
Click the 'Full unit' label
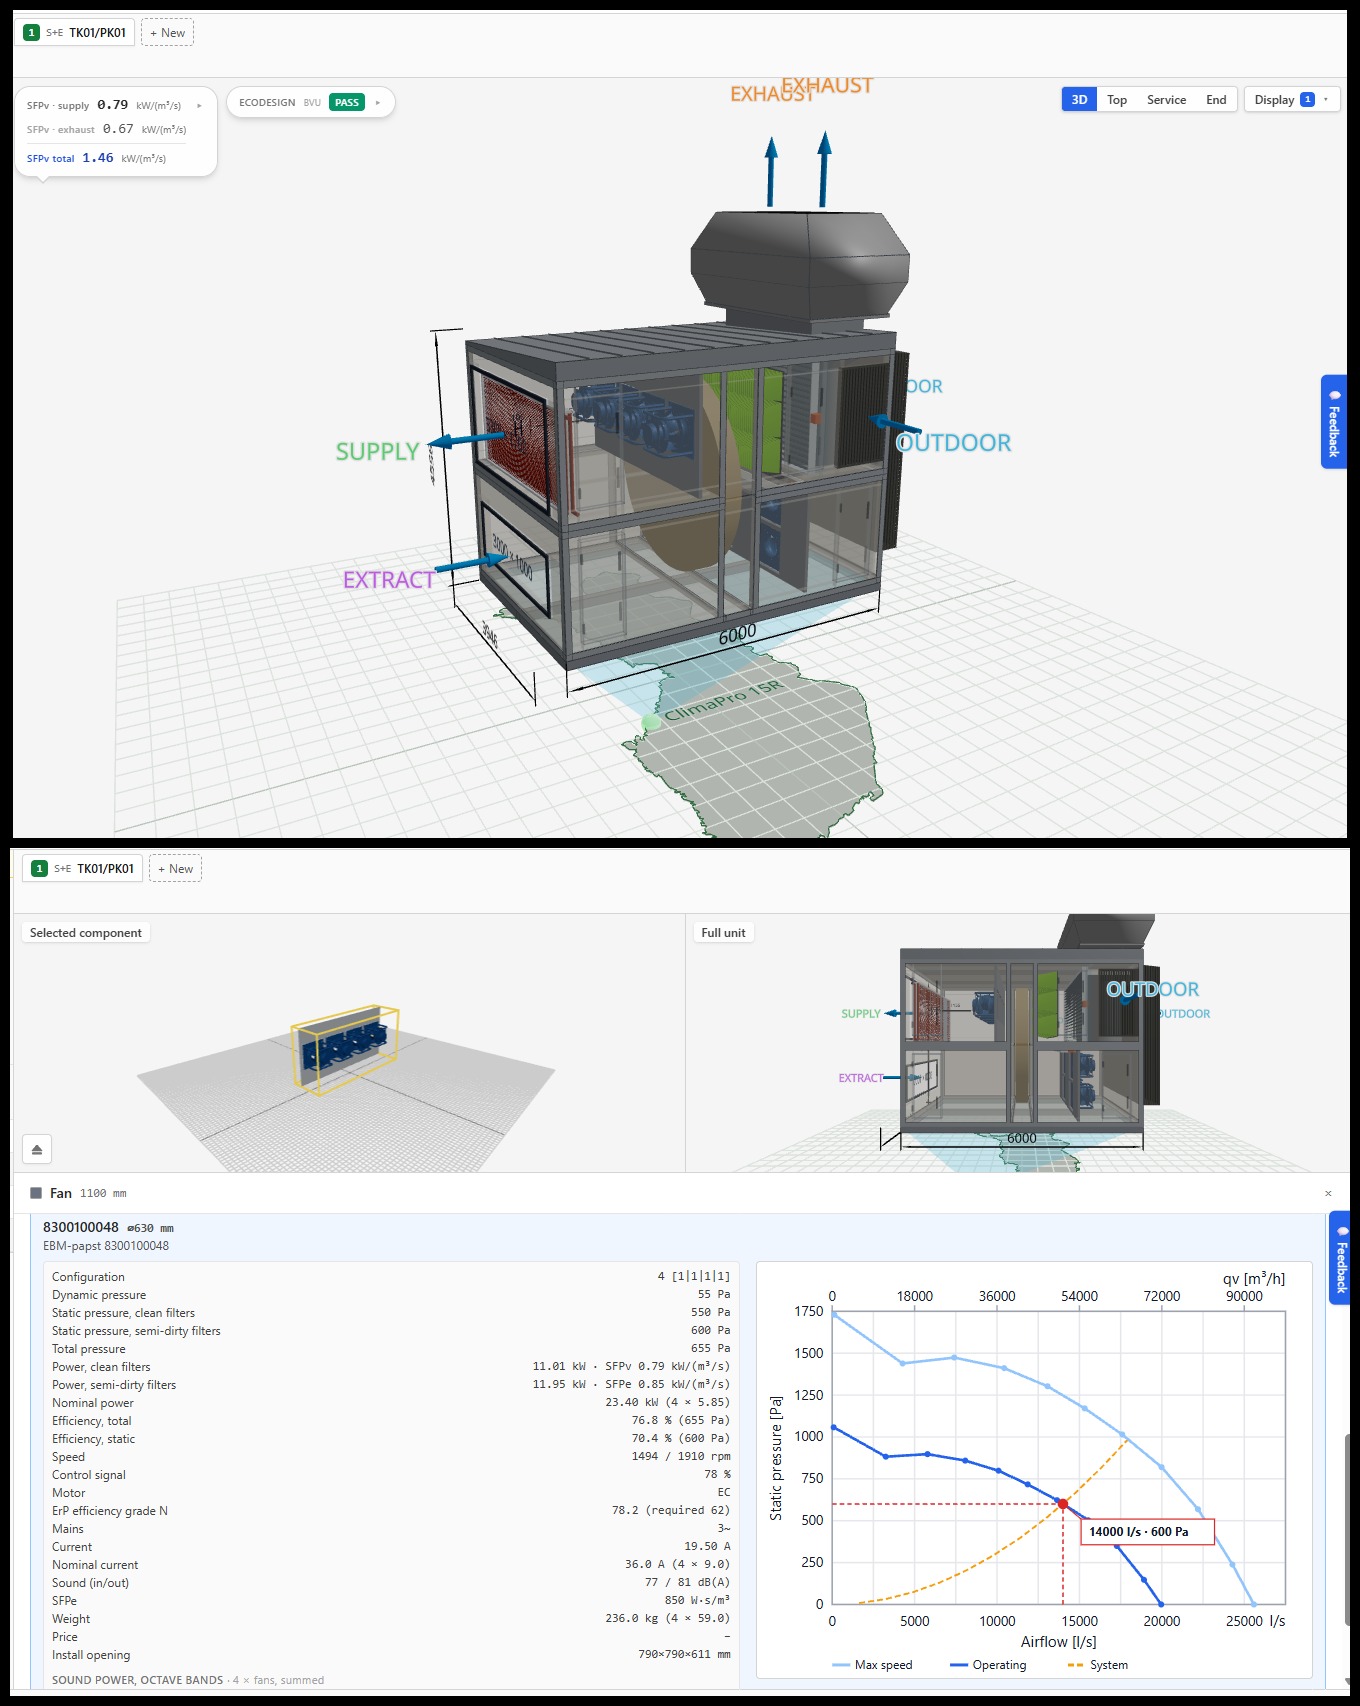[x=723, y=933]
